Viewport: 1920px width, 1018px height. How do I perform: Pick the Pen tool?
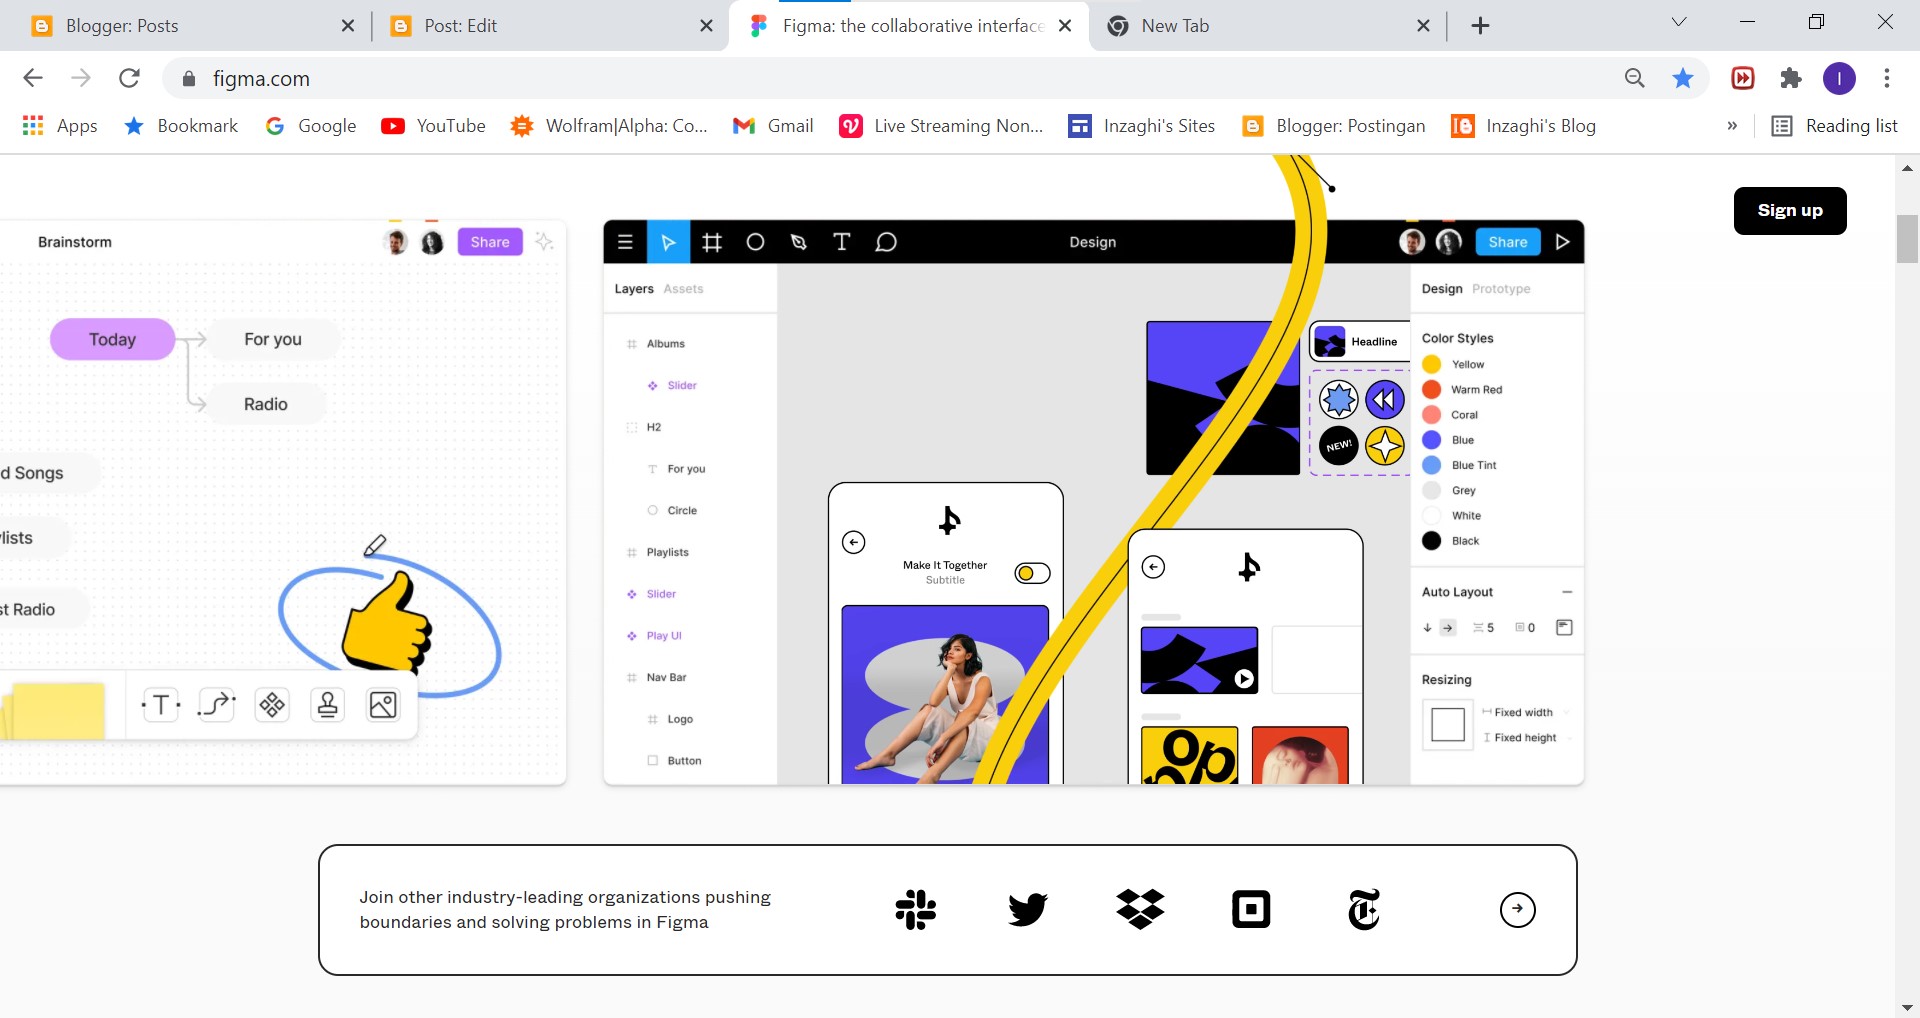(x=798, y=241)
